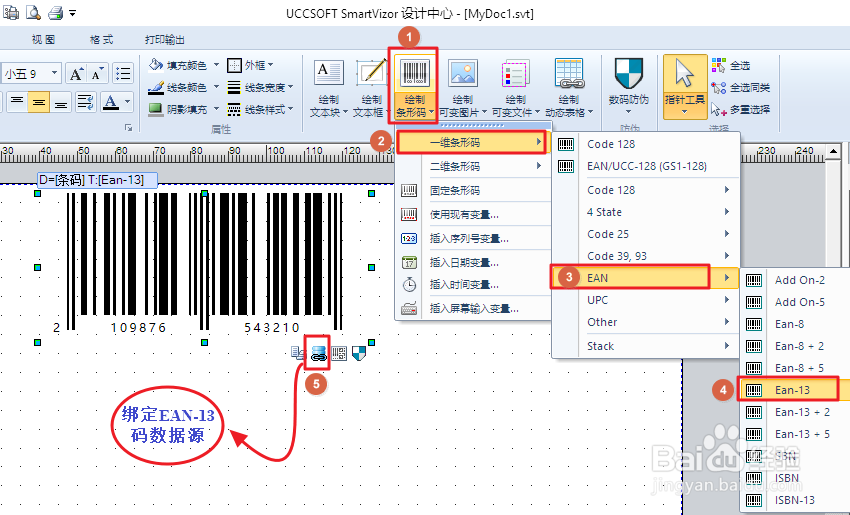Choose ISBN-13 from the submenu
Image resolution: width=850 pixels, height=515 pixels.
pyautogui.click(x=795, y=500)
